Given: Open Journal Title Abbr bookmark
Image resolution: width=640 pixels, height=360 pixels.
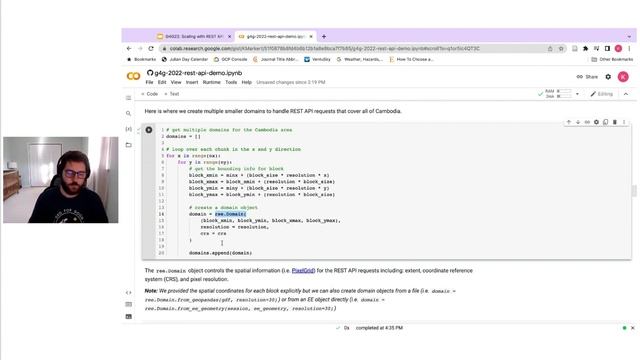Looking at the screenshot, I should [x=276, y=59].
